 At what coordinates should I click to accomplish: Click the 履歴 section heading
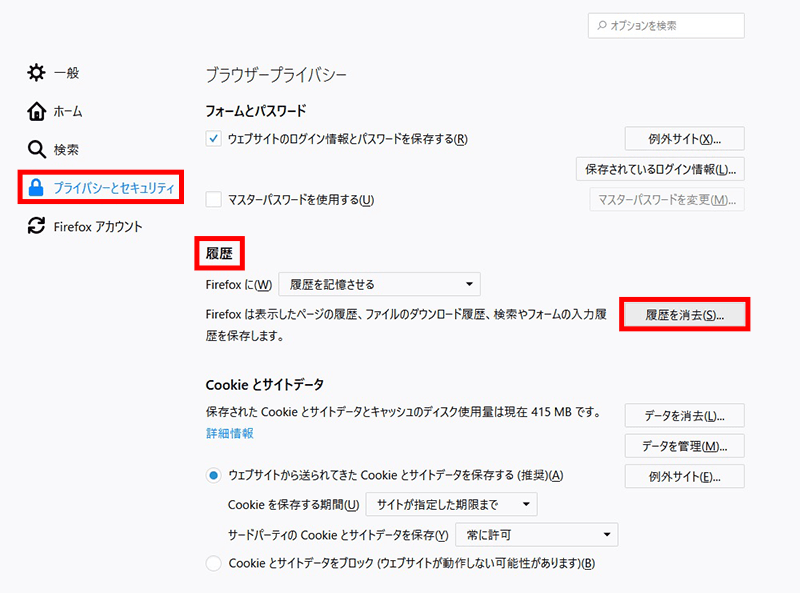[x=219, y=253]
